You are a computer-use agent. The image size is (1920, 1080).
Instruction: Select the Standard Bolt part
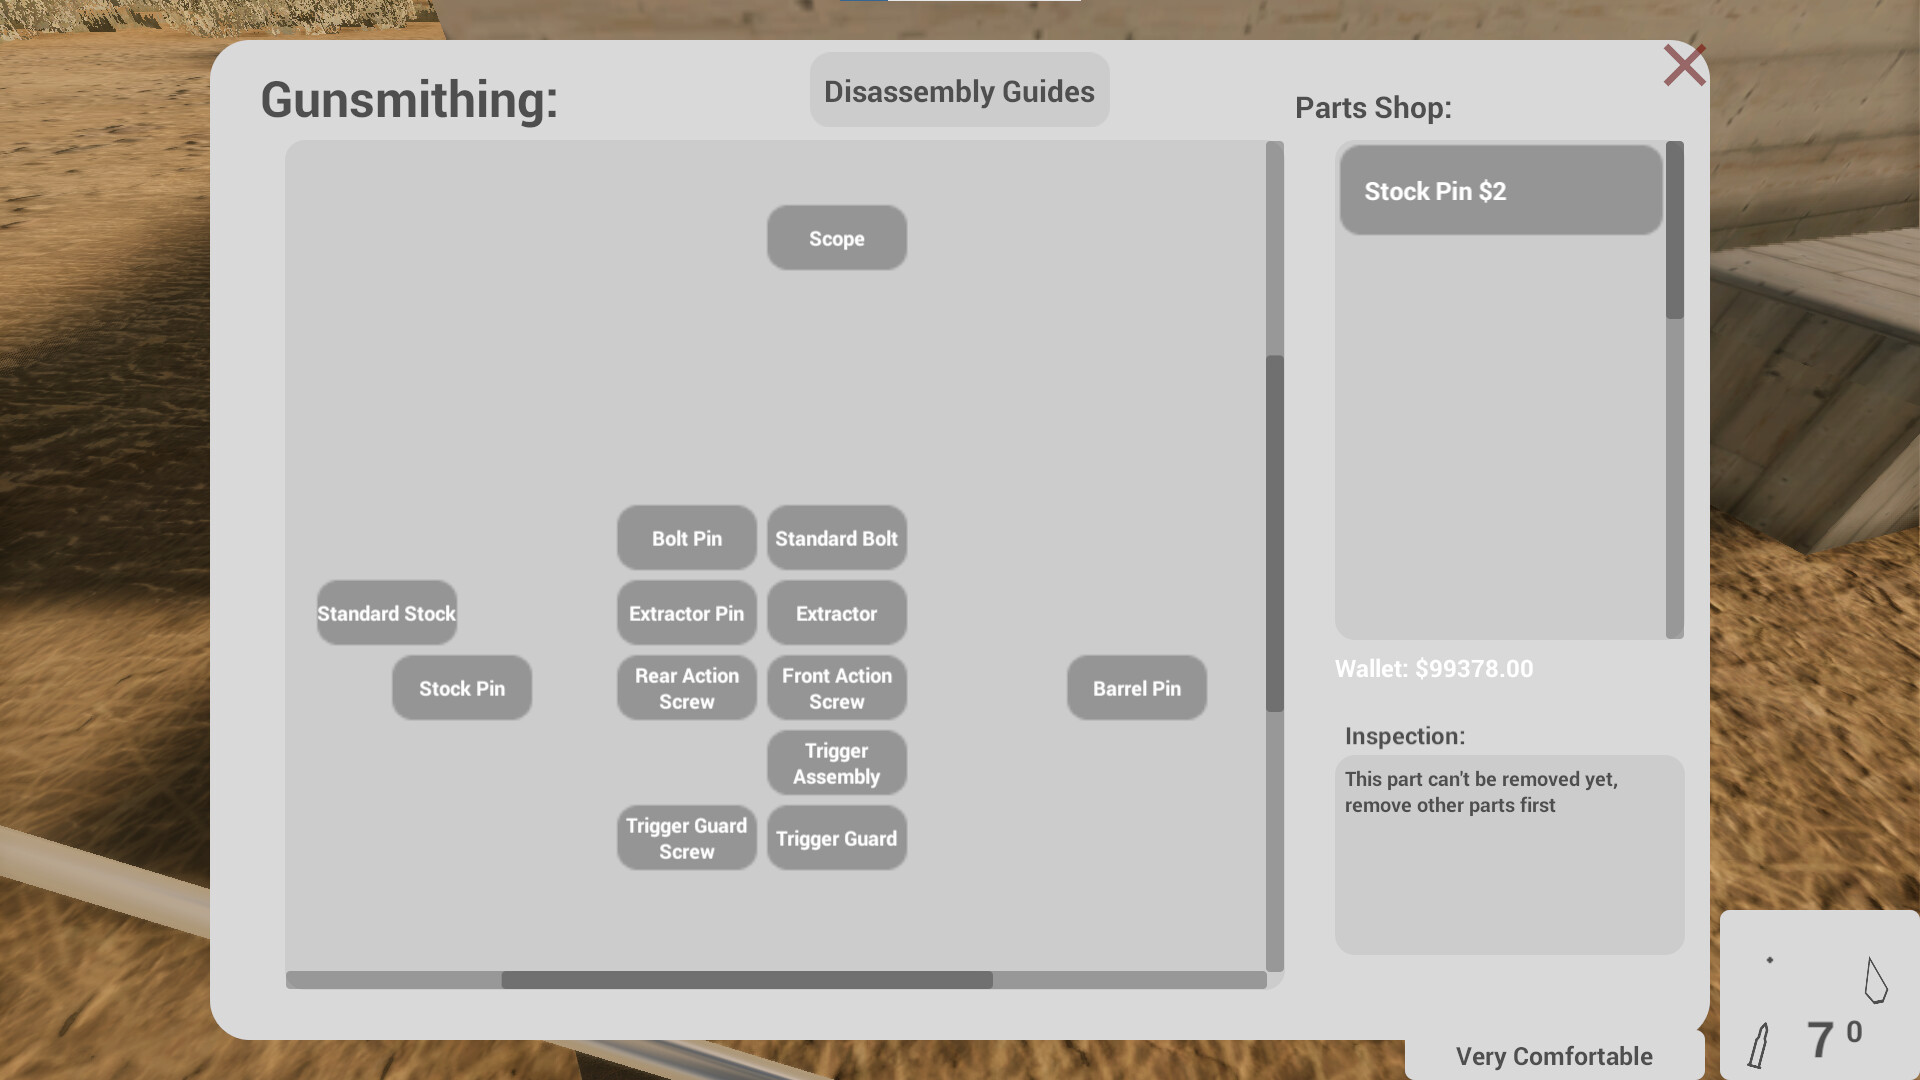[836, 538]
